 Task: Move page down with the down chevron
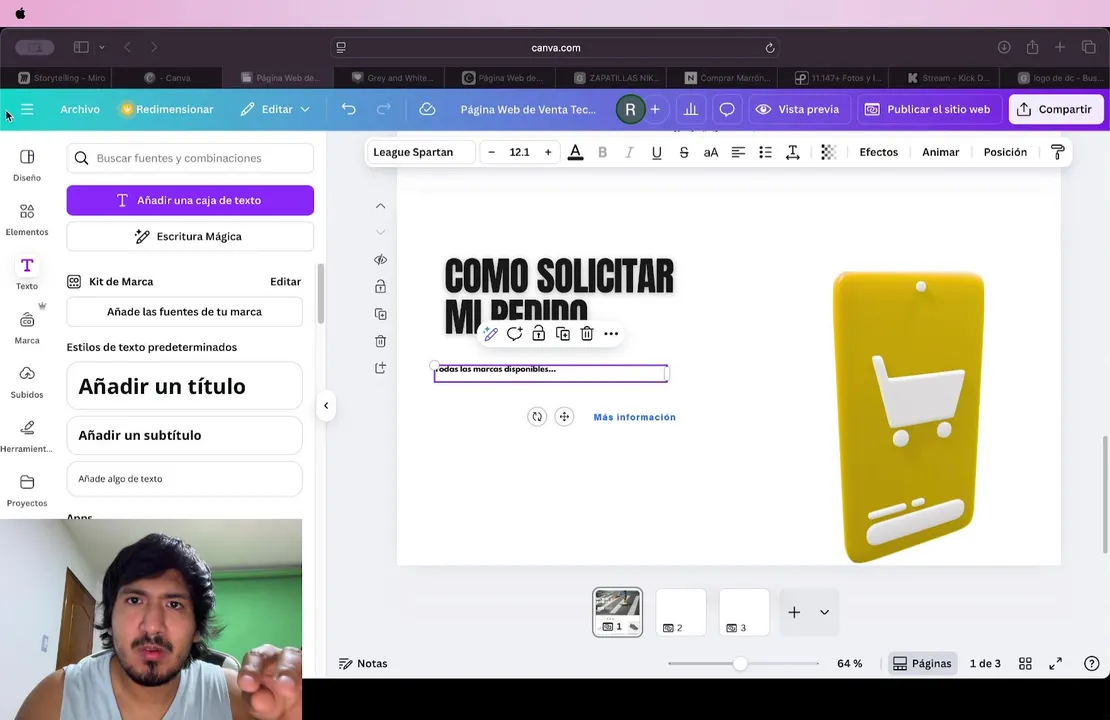pos(380,232)
